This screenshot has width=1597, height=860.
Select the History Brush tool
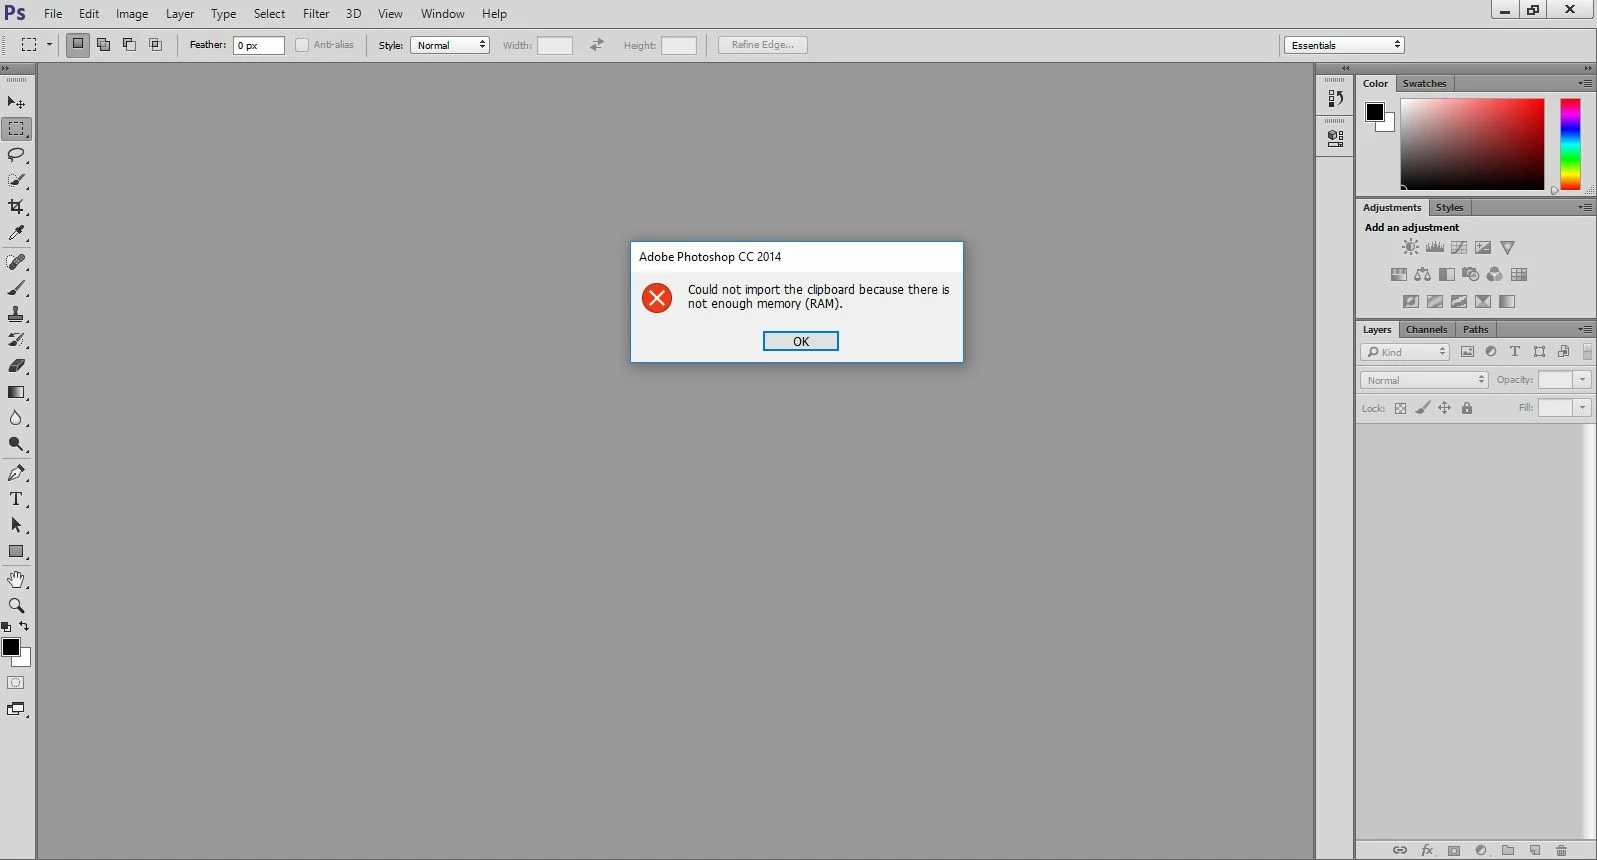[x=16, y=340]
